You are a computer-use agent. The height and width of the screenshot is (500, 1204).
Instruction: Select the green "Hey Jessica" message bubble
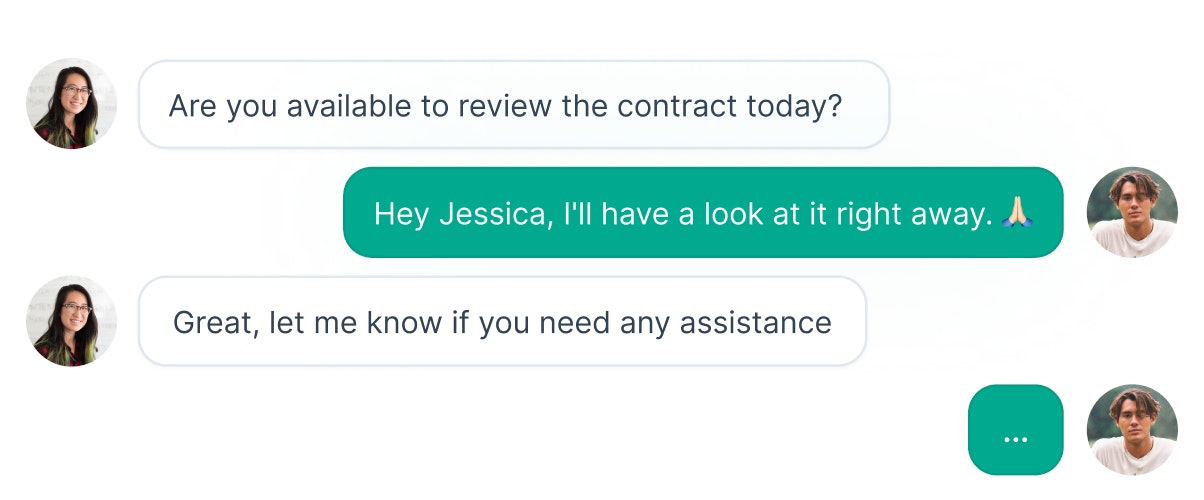[703, 212]
